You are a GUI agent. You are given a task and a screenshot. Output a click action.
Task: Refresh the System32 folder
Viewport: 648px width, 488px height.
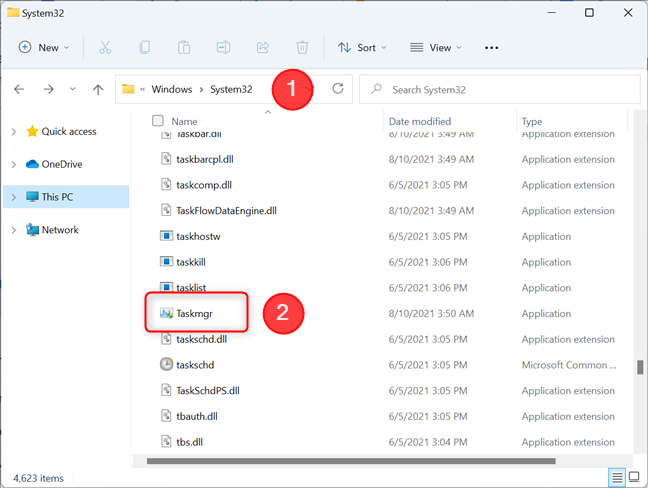pos(338,88)
